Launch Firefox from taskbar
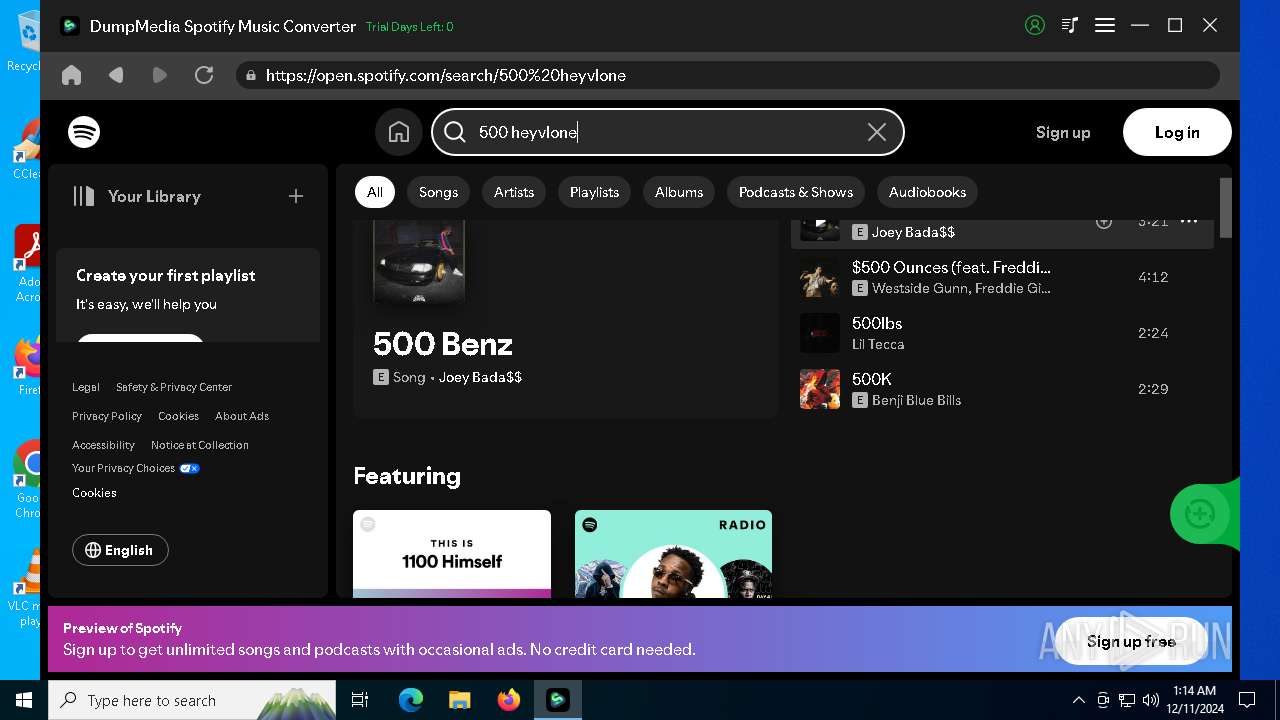Image resolution: width=1280 pixels, height=720 pixels. pyautogui.click(x=509, y=700)
